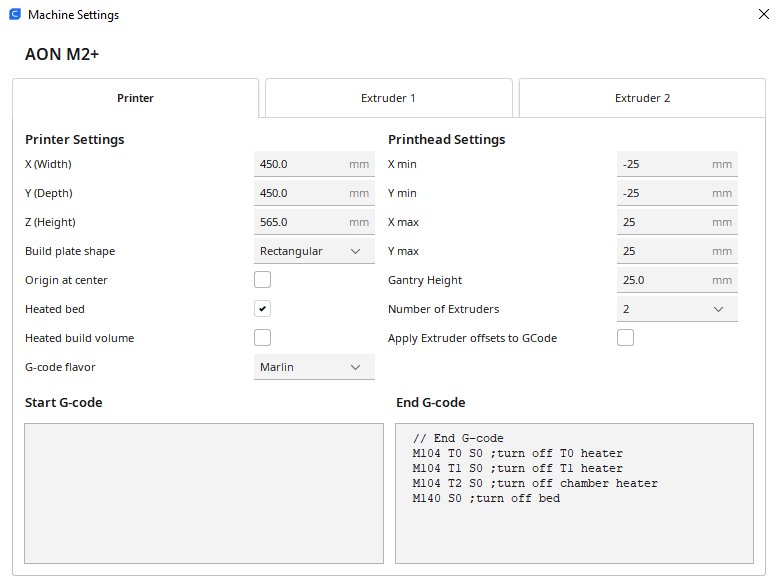
Task: Switch to the Printer tab
Action: click(135, 98)
